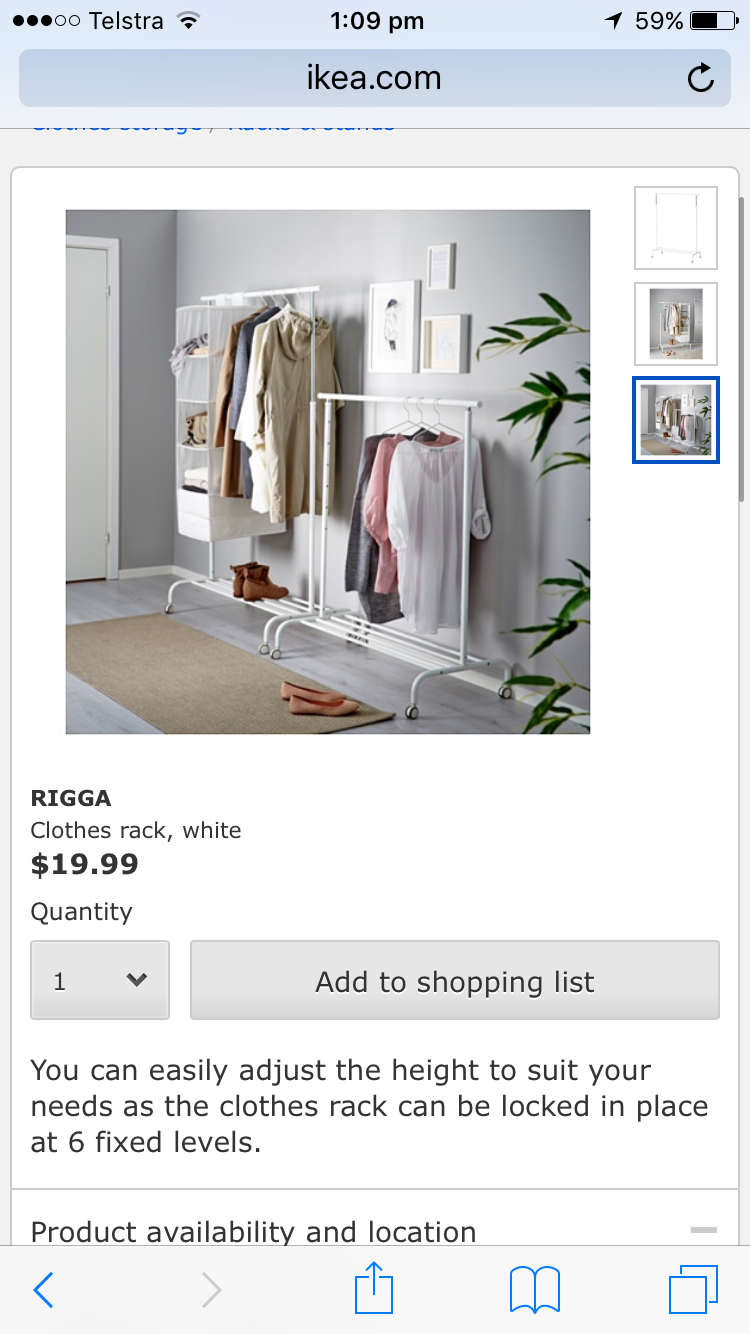The height and width of the screenshot is (1334, 750).
Task: Show all open tabs icon
Action: 693,1289
